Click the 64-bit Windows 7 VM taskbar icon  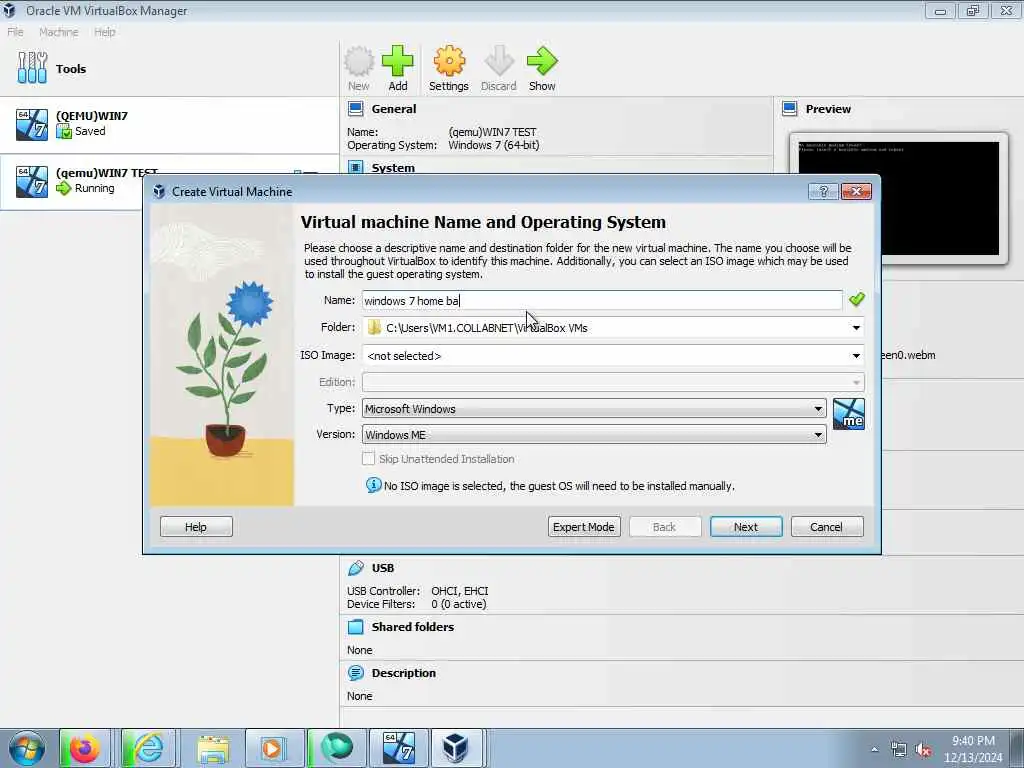point(399,748)
